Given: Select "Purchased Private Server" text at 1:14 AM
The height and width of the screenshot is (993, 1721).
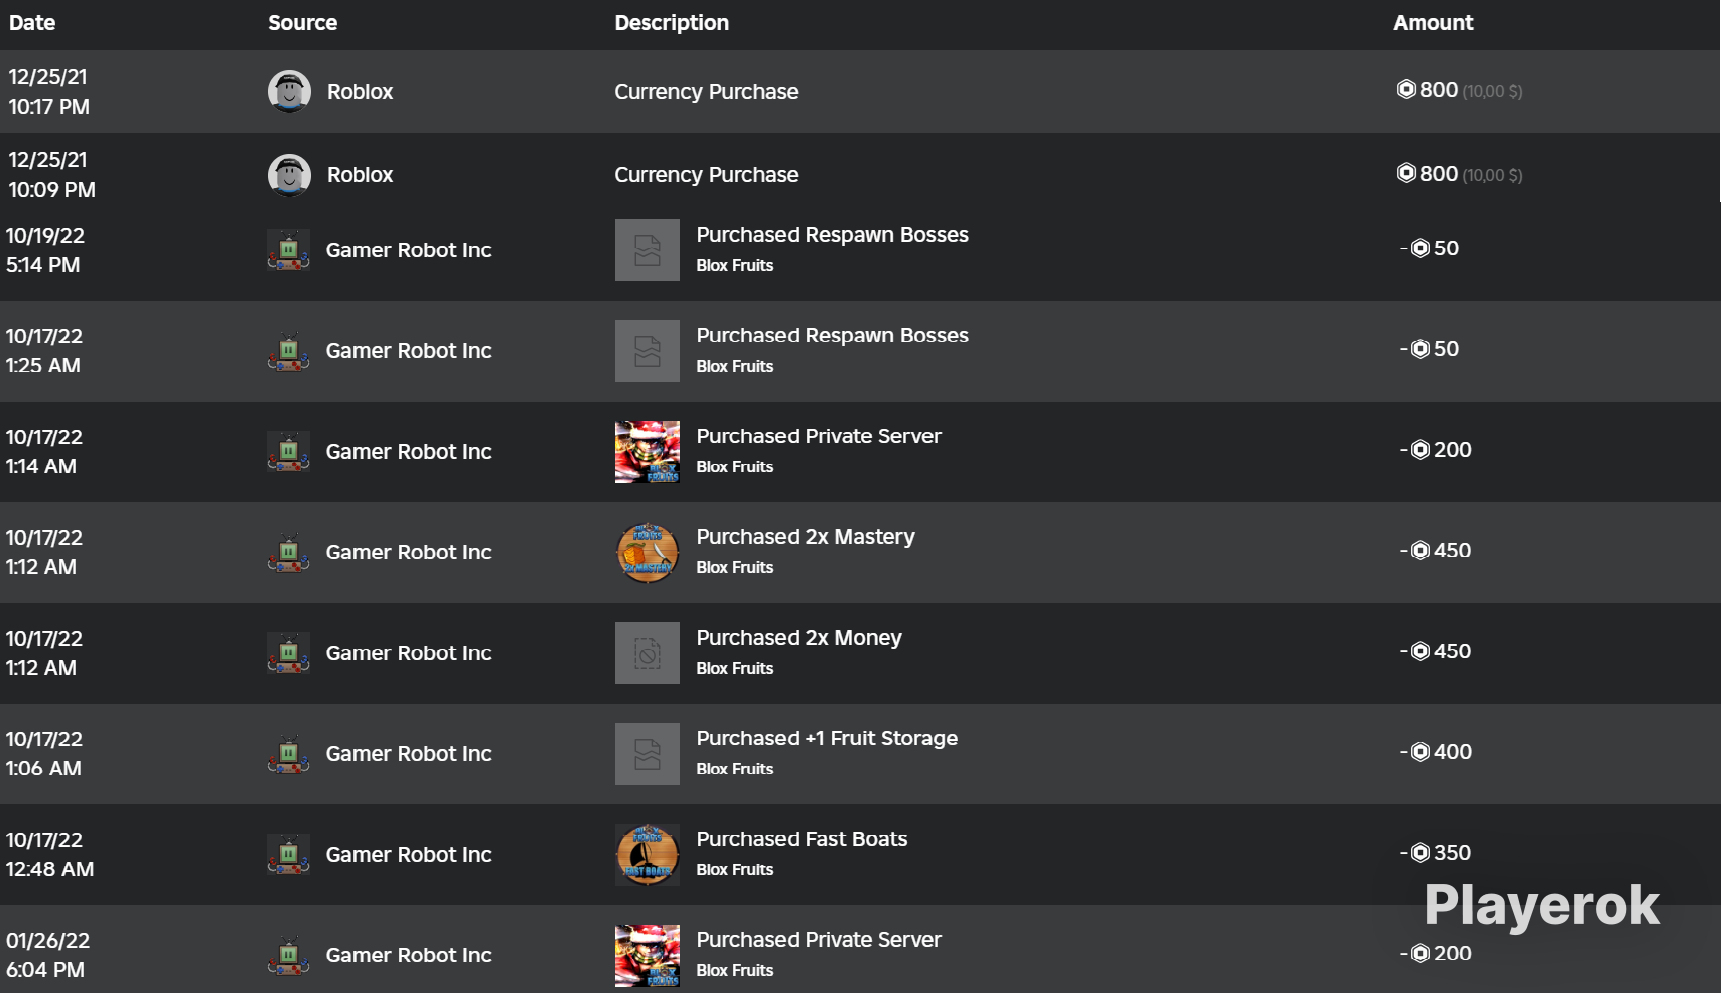Looking at the screenshot, I should 819,436.
